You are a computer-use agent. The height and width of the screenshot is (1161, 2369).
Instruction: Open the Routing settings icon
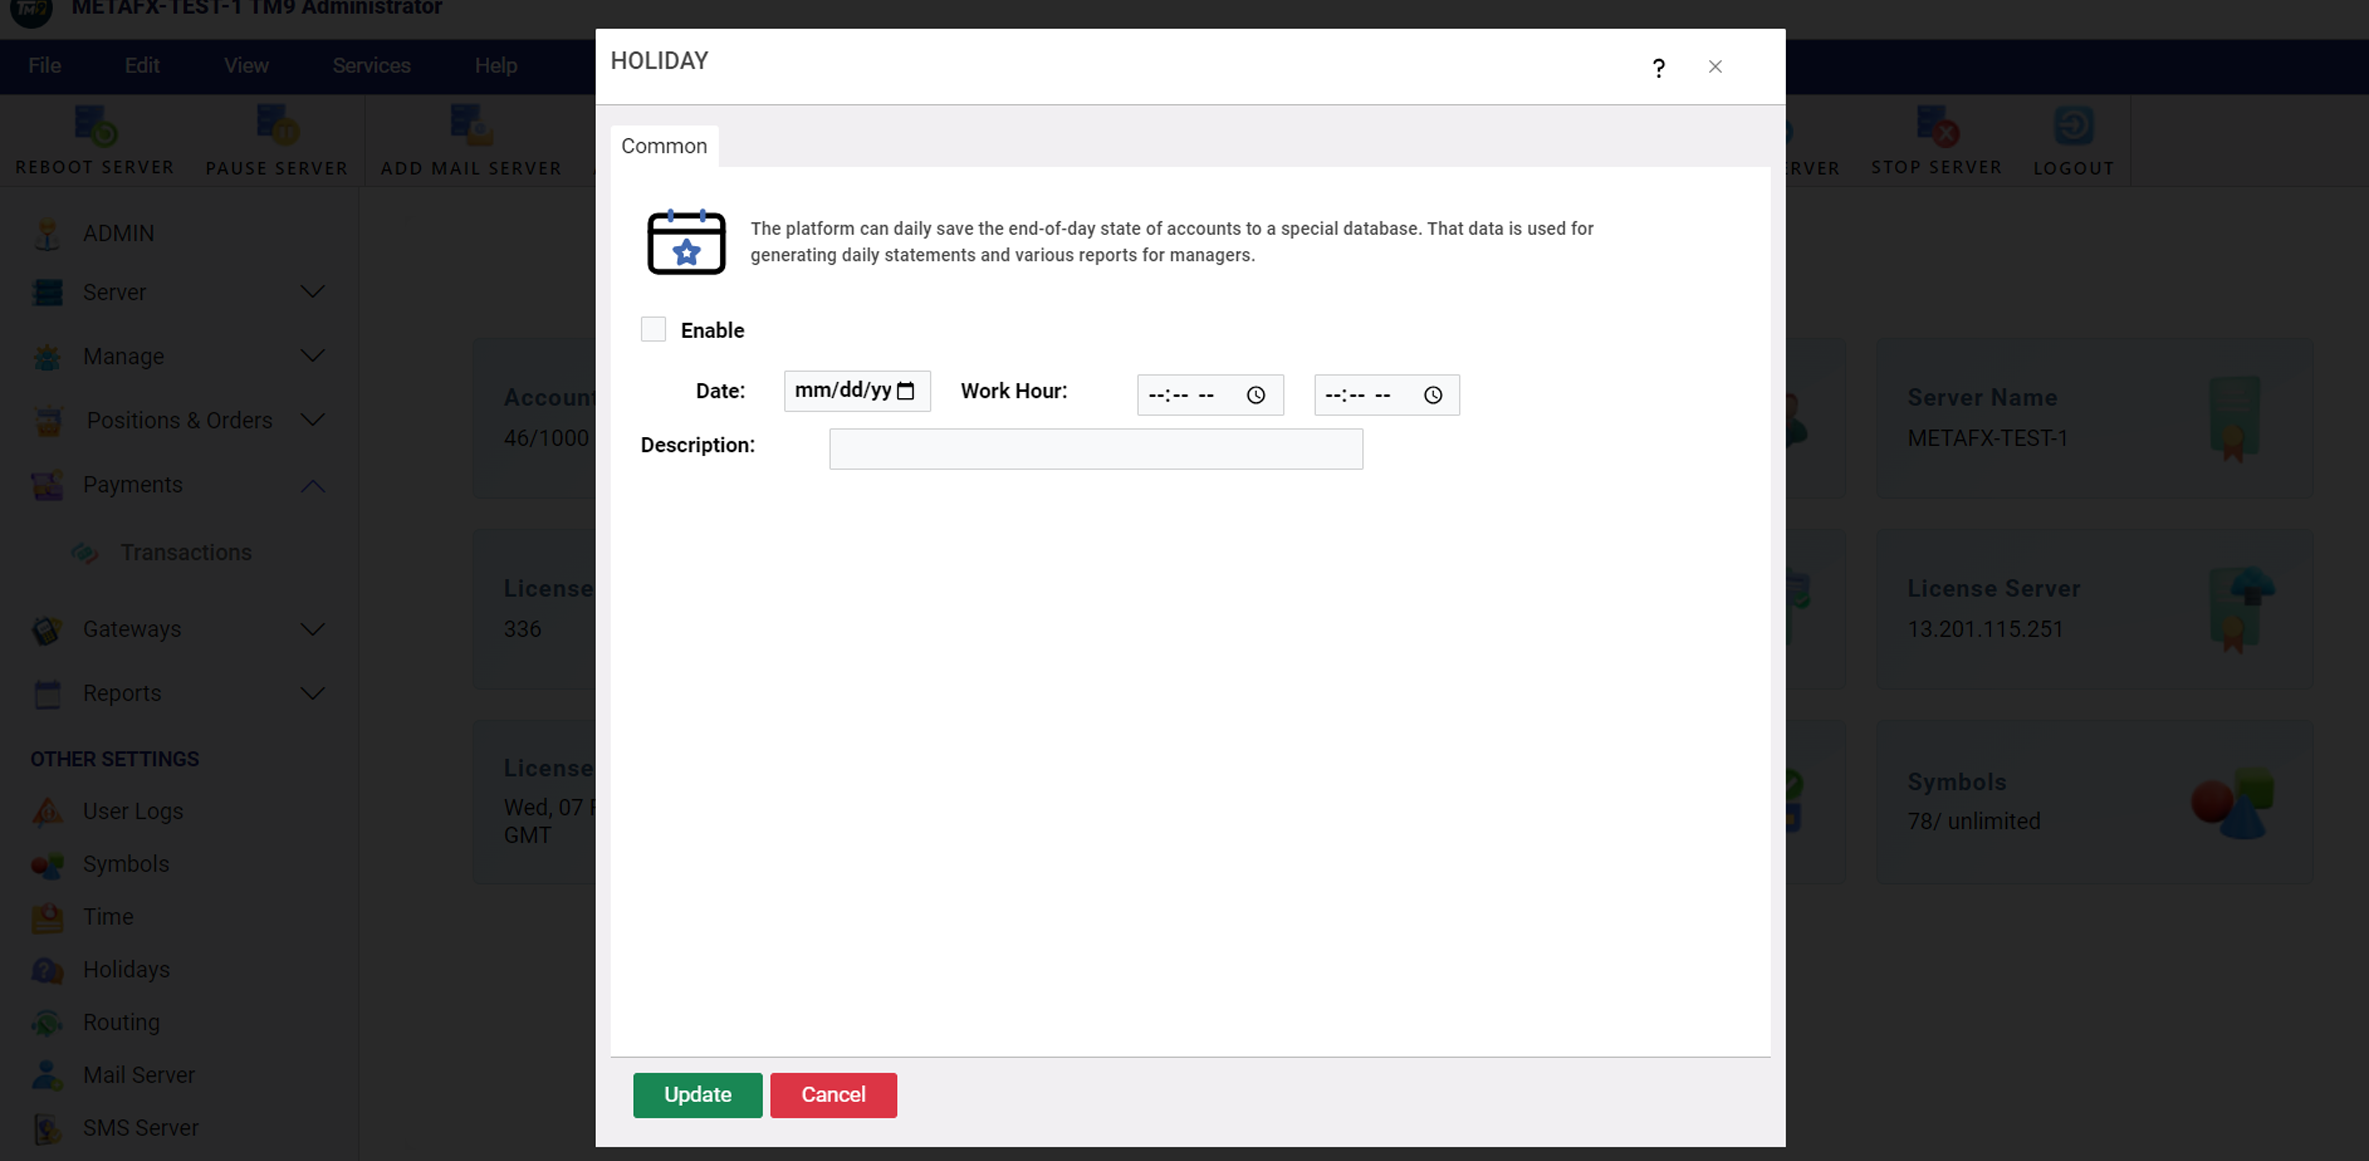coord(46,1022)
